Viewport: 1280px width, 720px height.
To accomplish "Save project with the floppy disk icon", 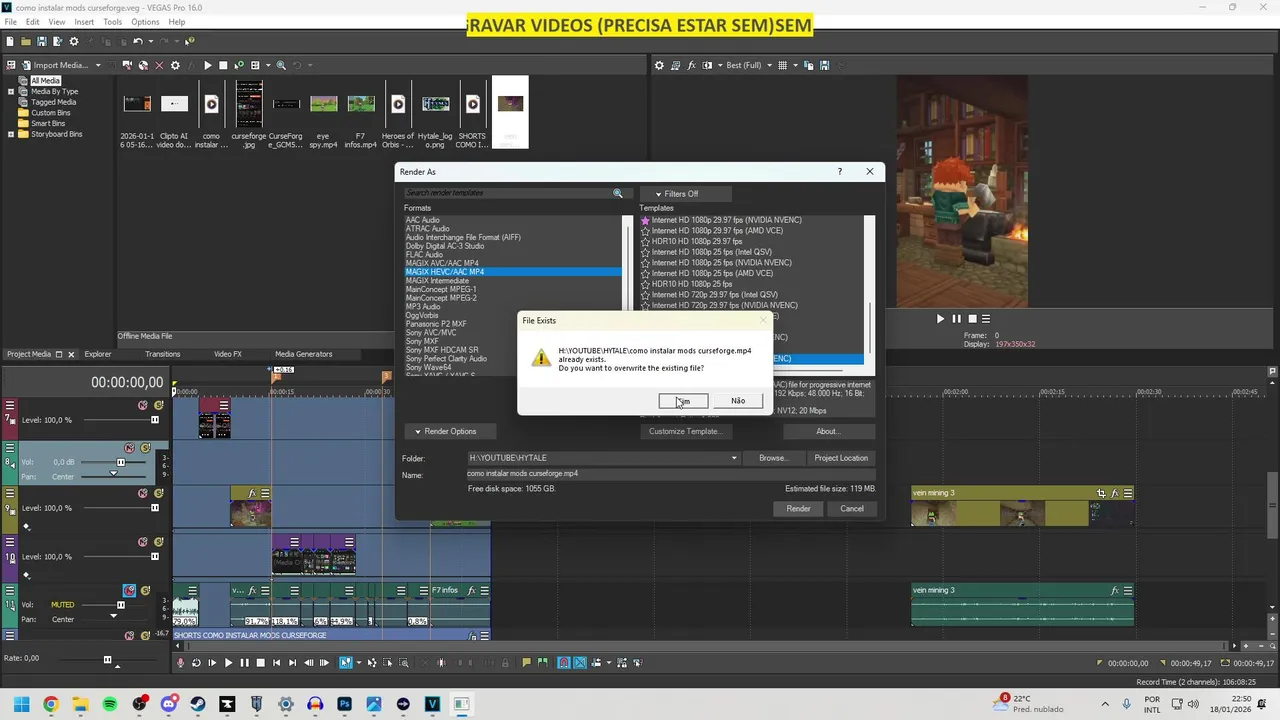I will click(x=42, y=41).
